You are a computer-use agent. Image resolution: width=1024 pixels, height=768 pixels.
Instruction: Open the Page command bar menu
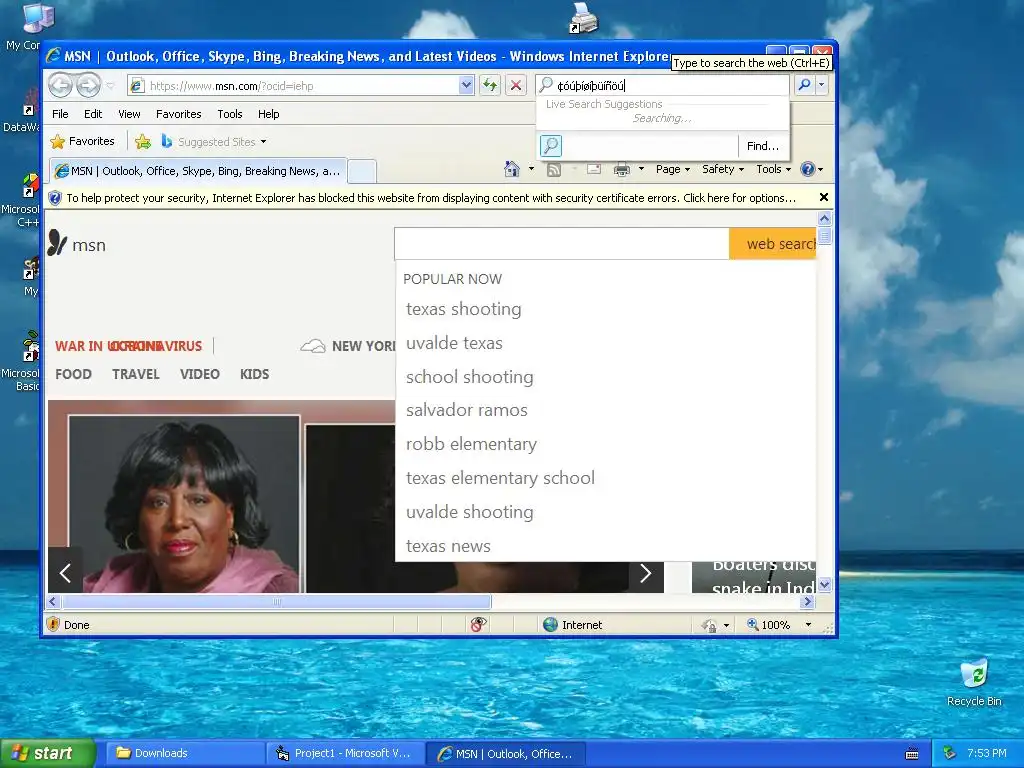tap(673, 169)
